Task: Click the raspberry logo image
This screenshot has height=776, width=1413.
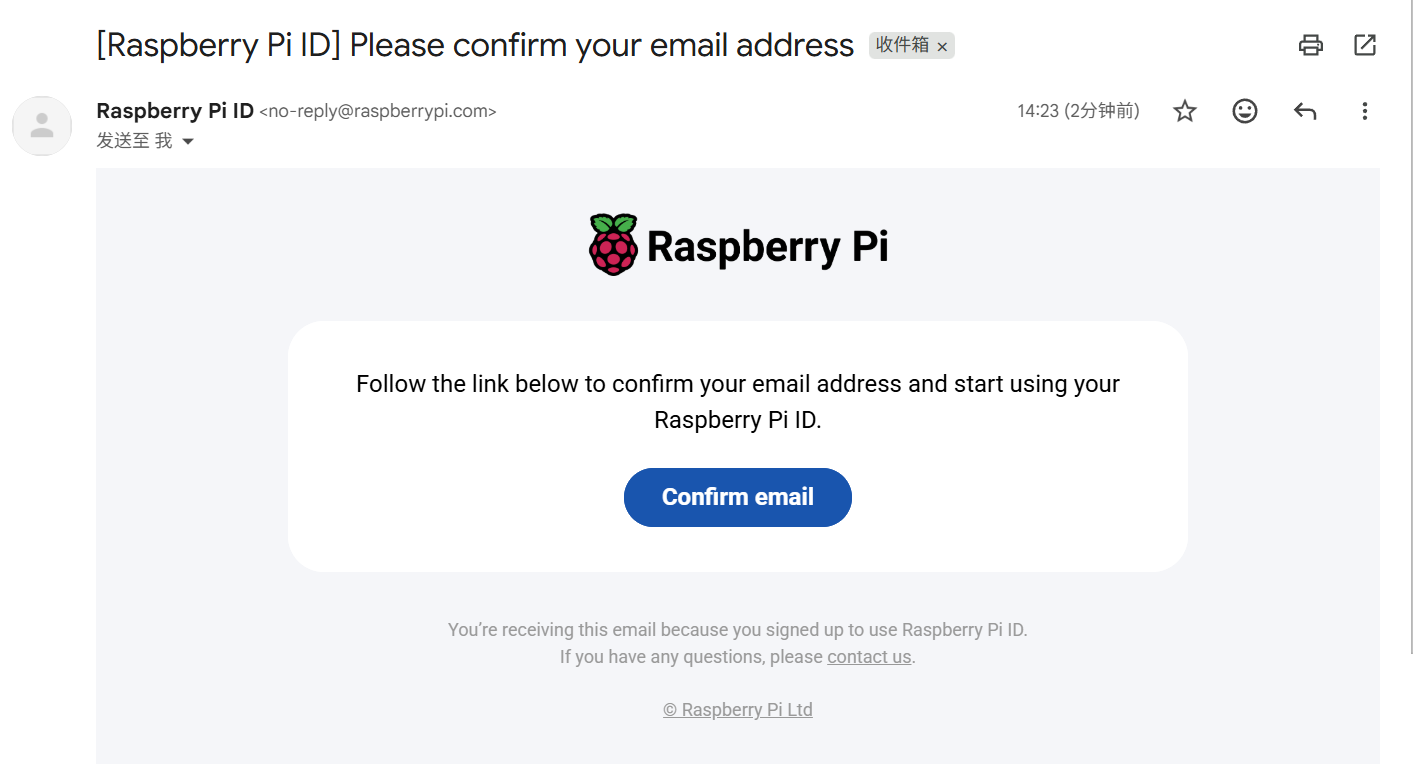Action: [613, 245]
